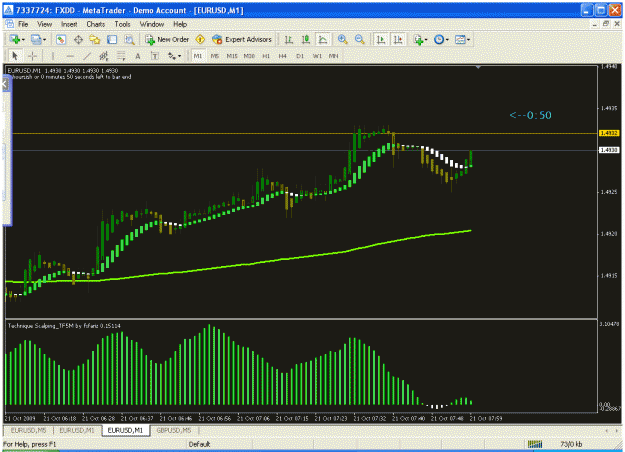Open the Templates dropdown

point(462,39)
